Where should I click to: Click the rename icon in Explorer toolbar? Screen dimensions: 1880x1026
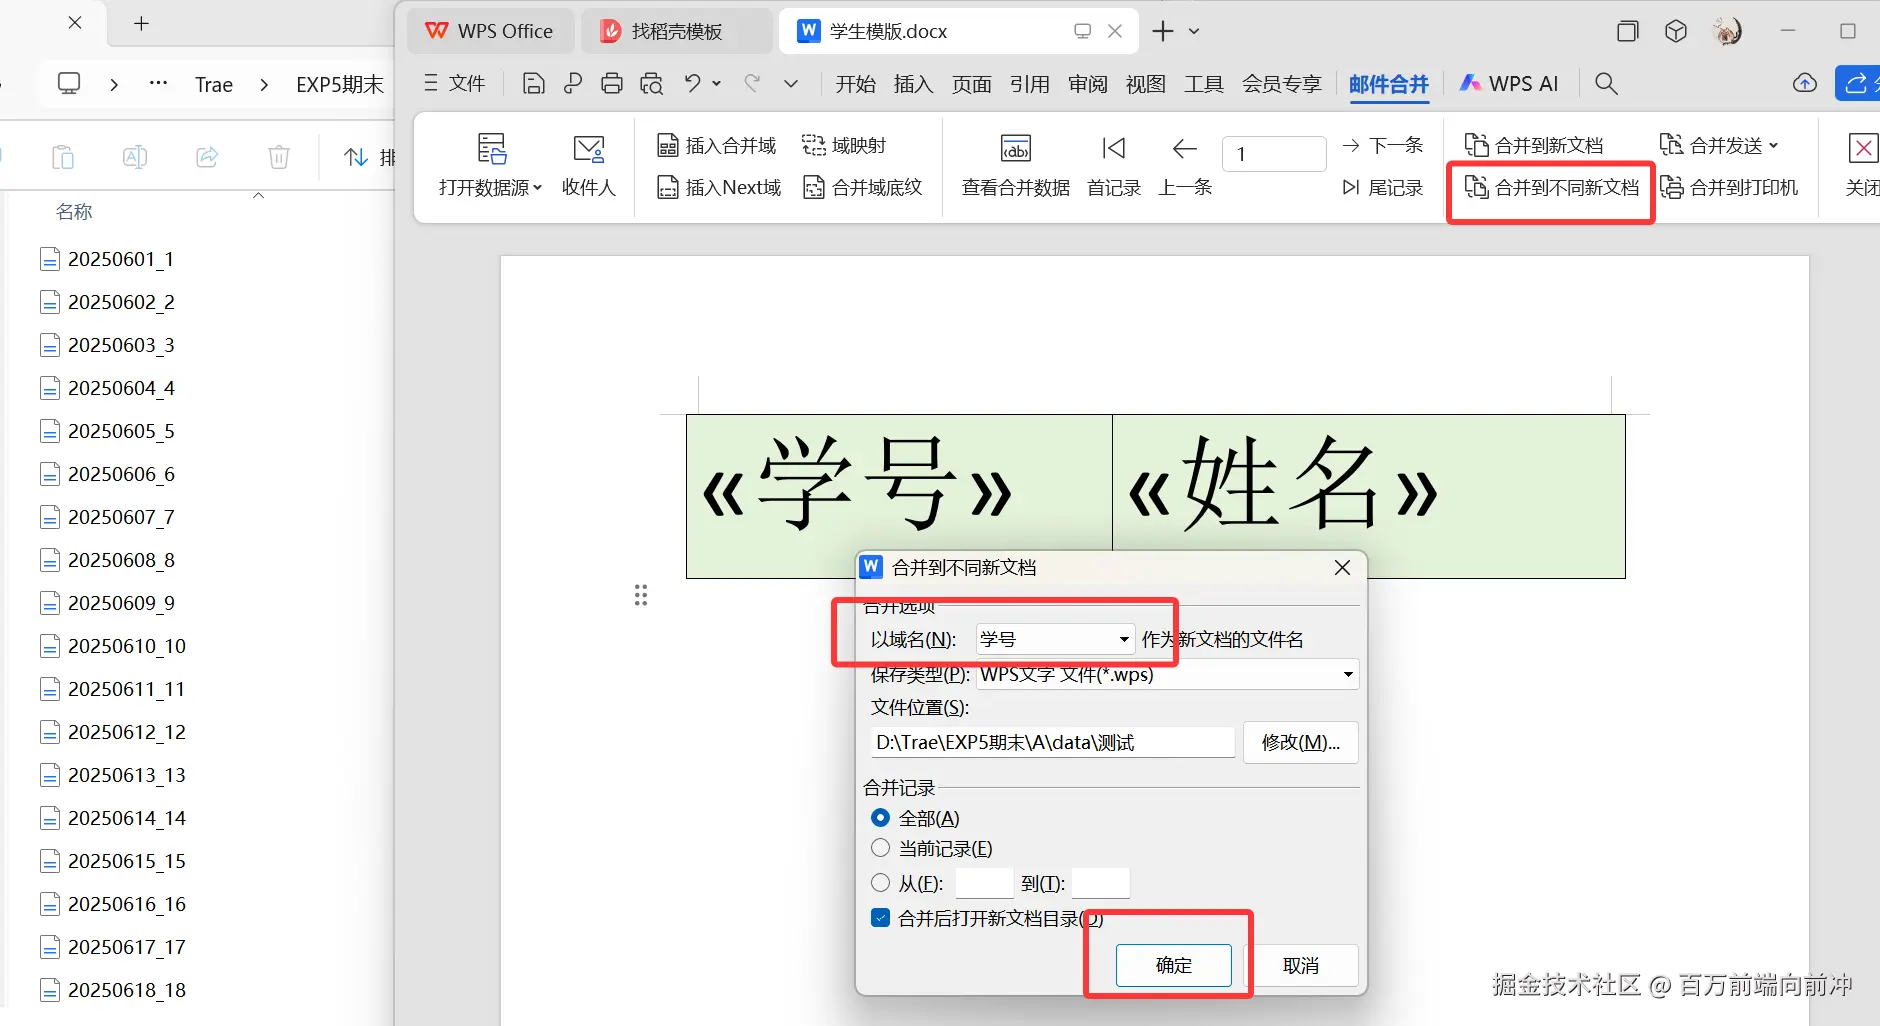[x=135, y=157]
